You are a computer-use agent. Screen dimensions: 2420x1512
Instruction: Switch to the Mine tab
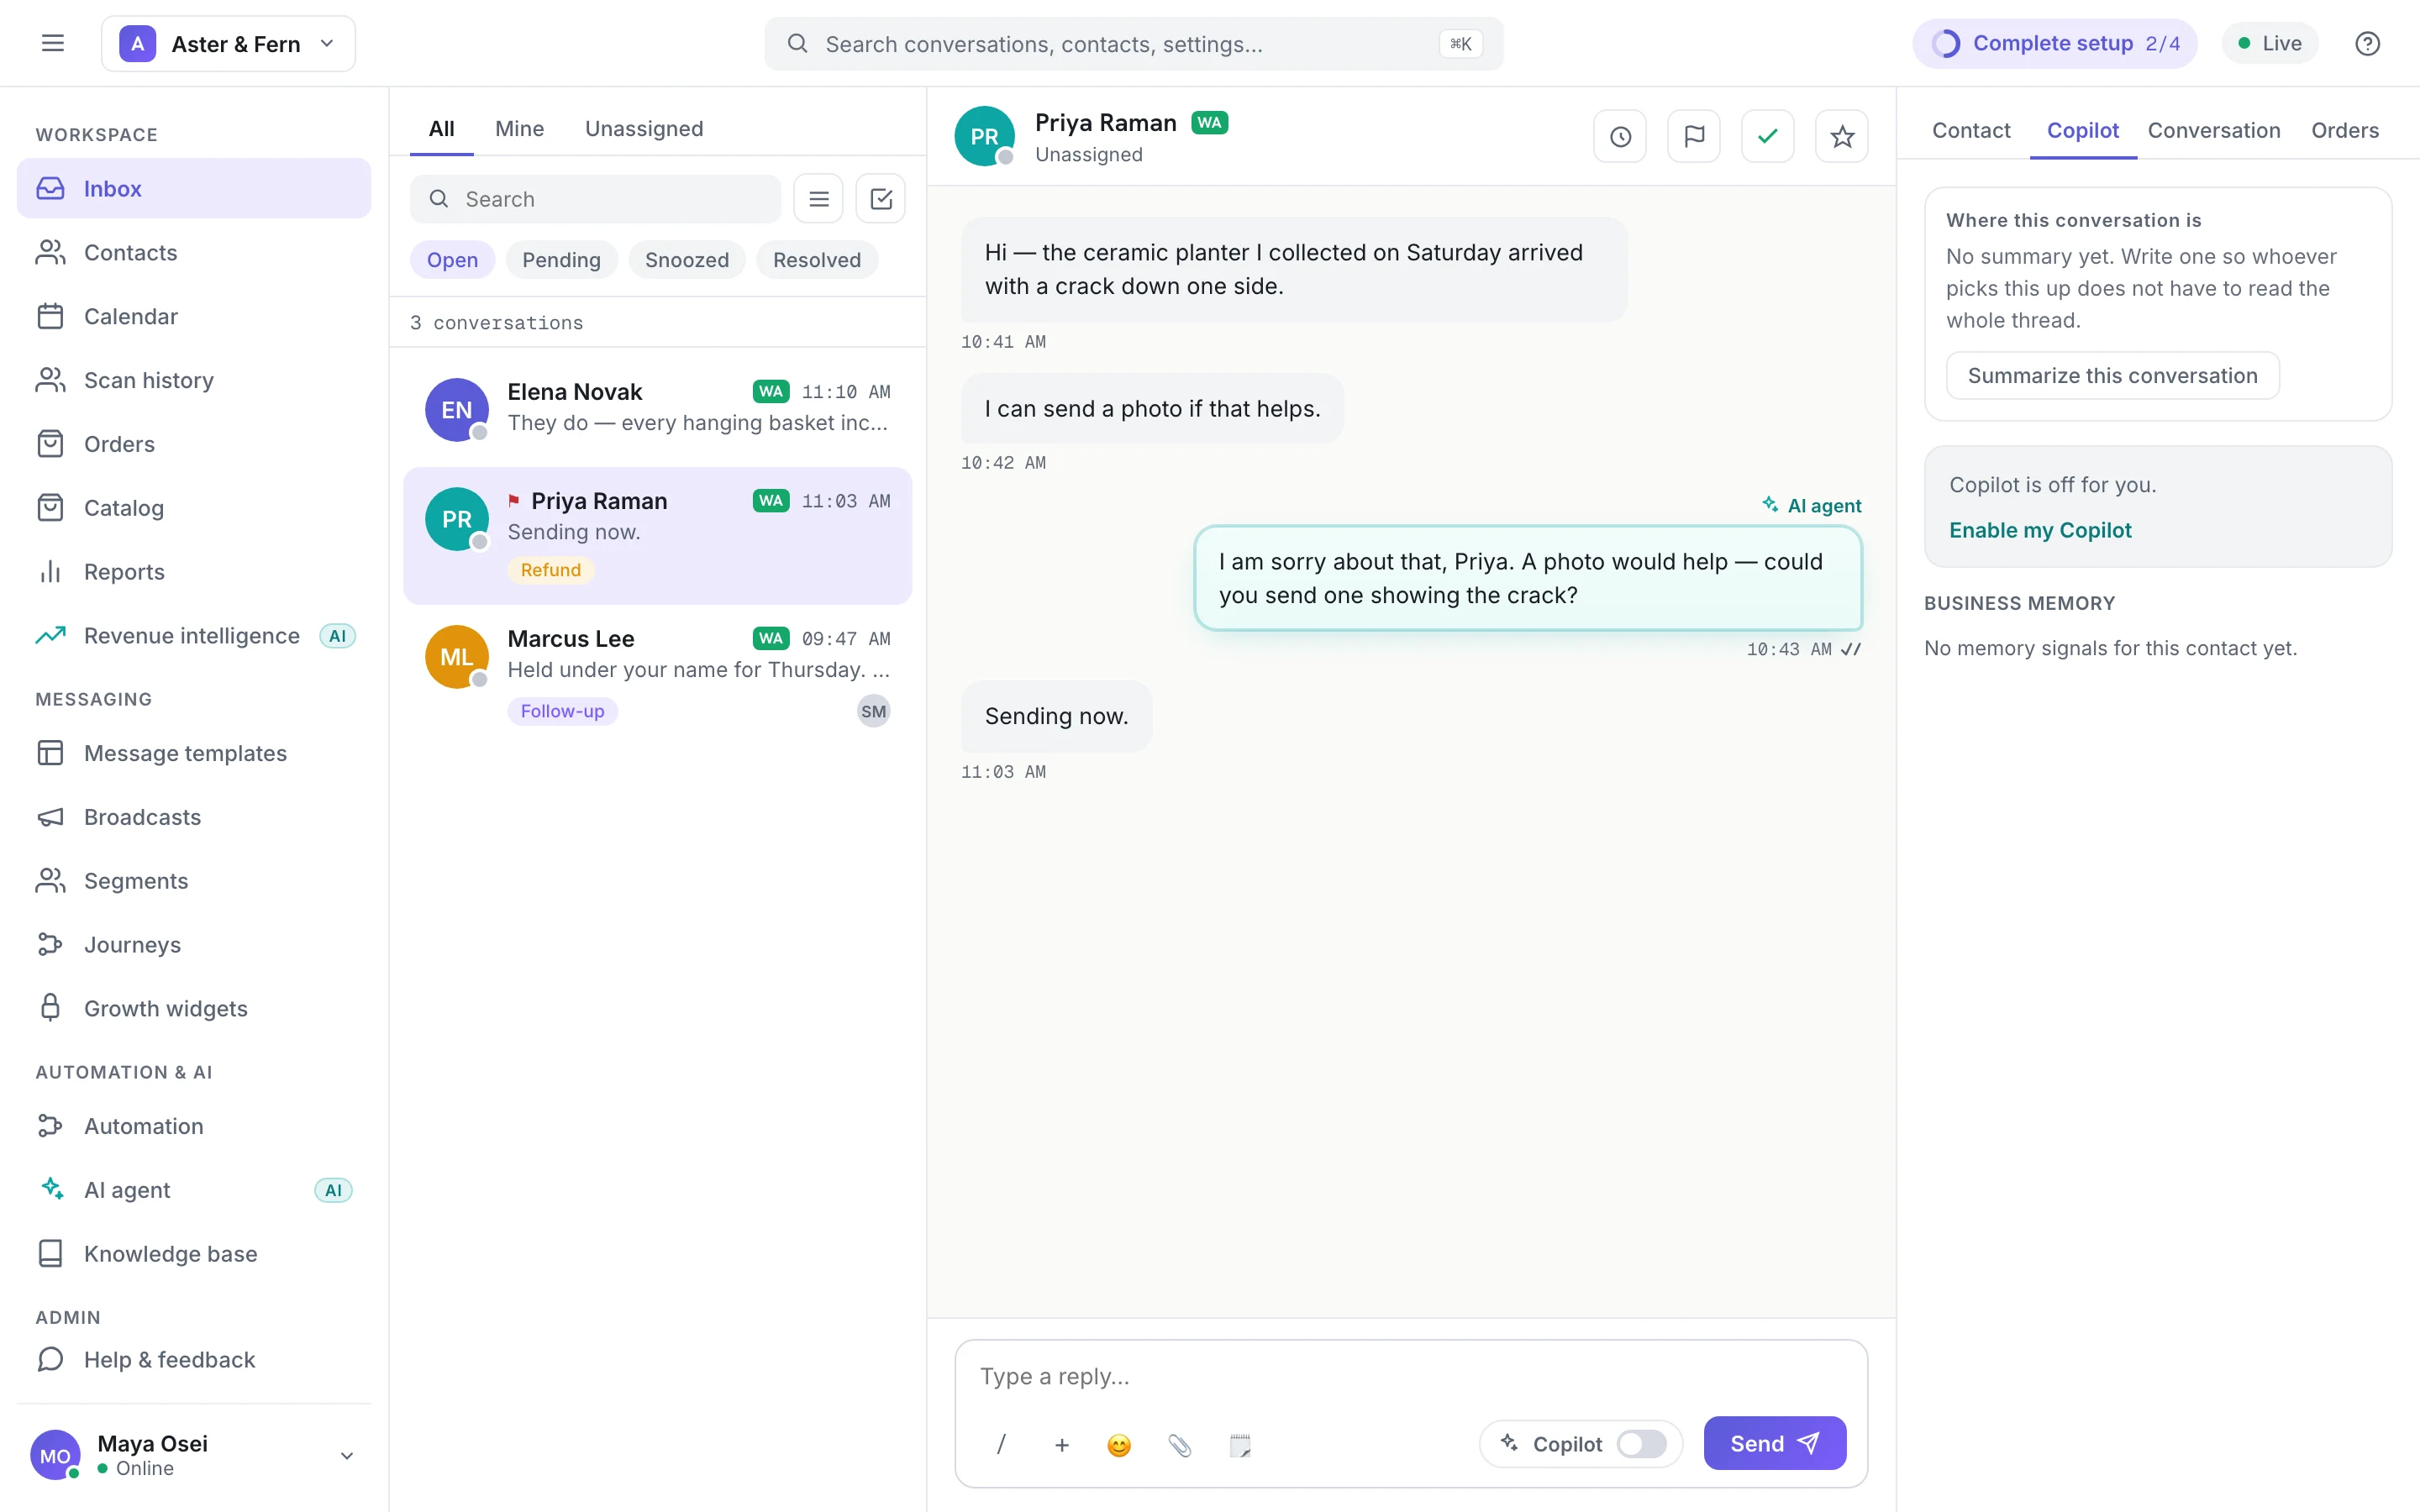519,129
